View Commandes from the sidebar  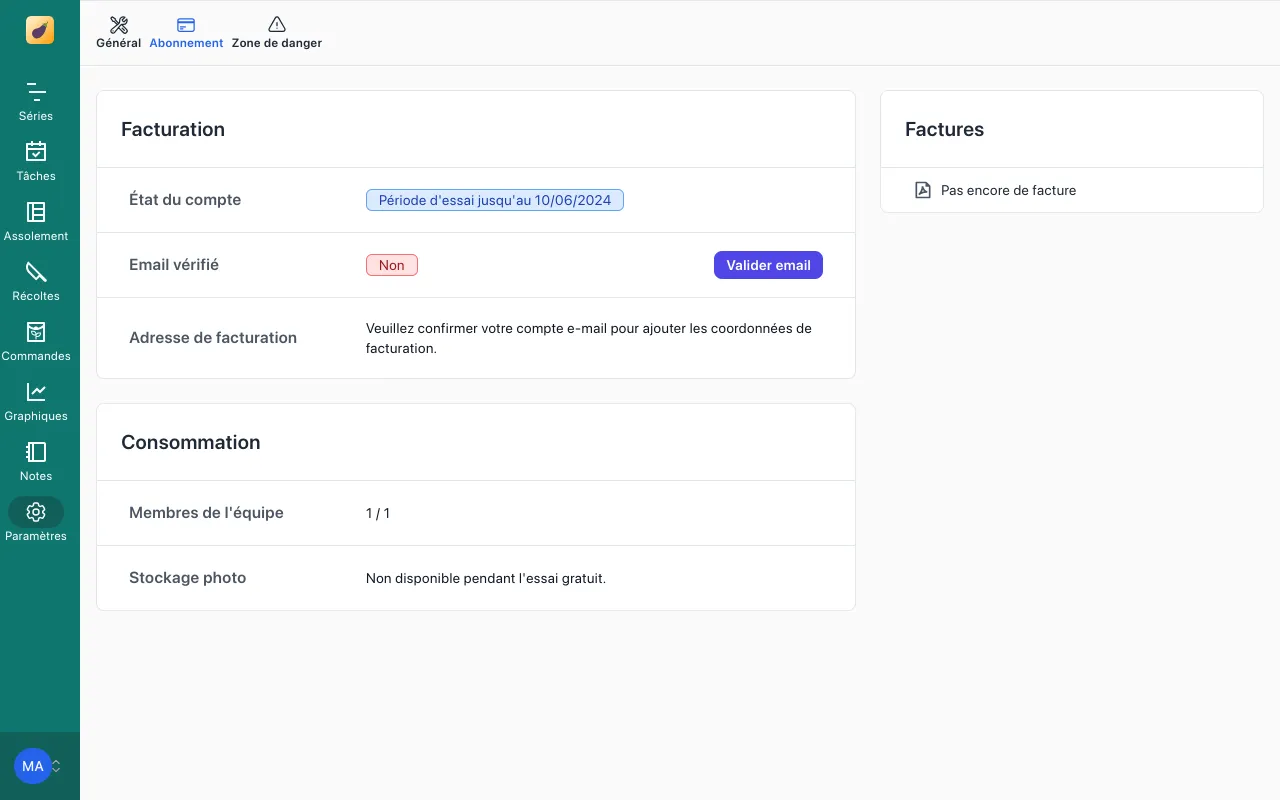click(35, 340)
